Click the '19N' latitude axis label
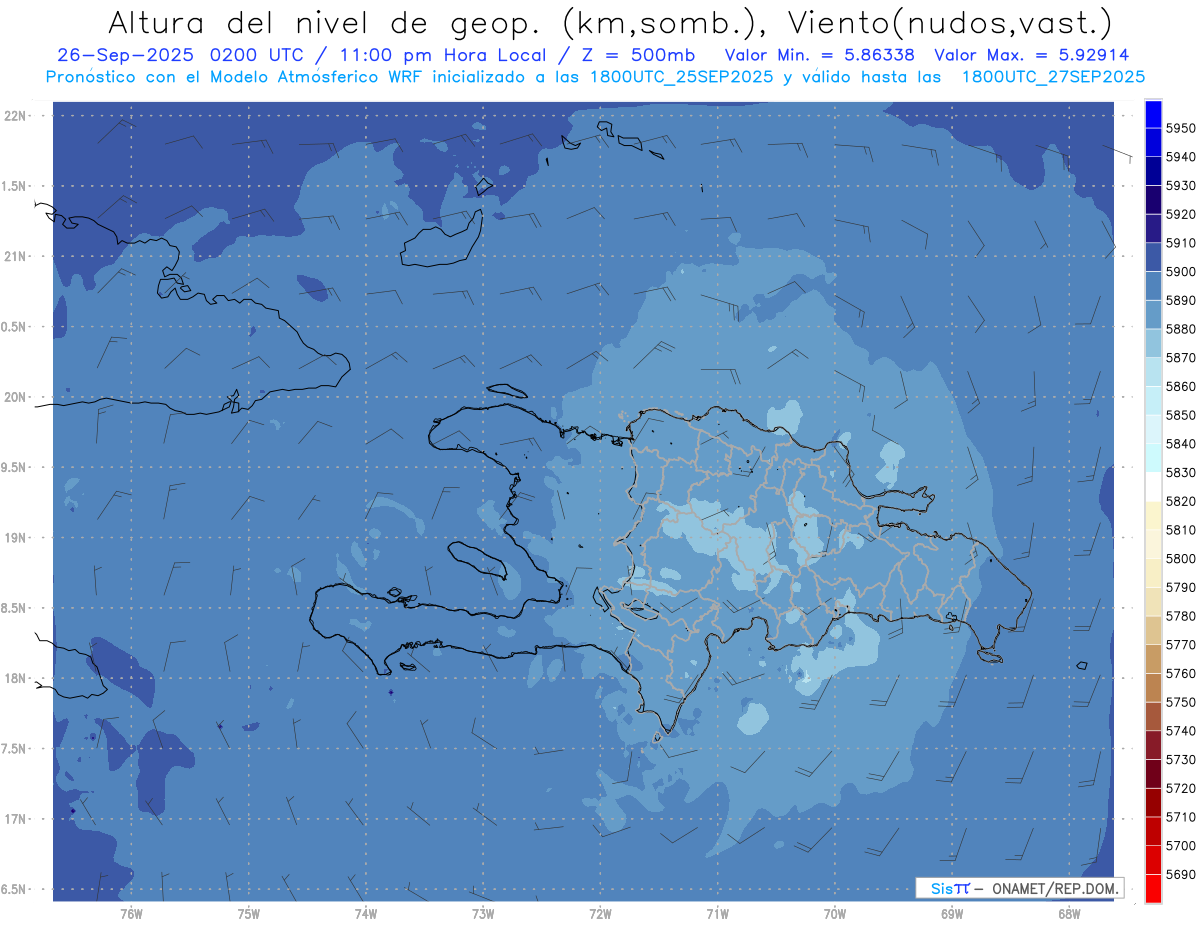Image resolution: width=1200 pixels, height=927 pixels. click(x=17, y=538)
